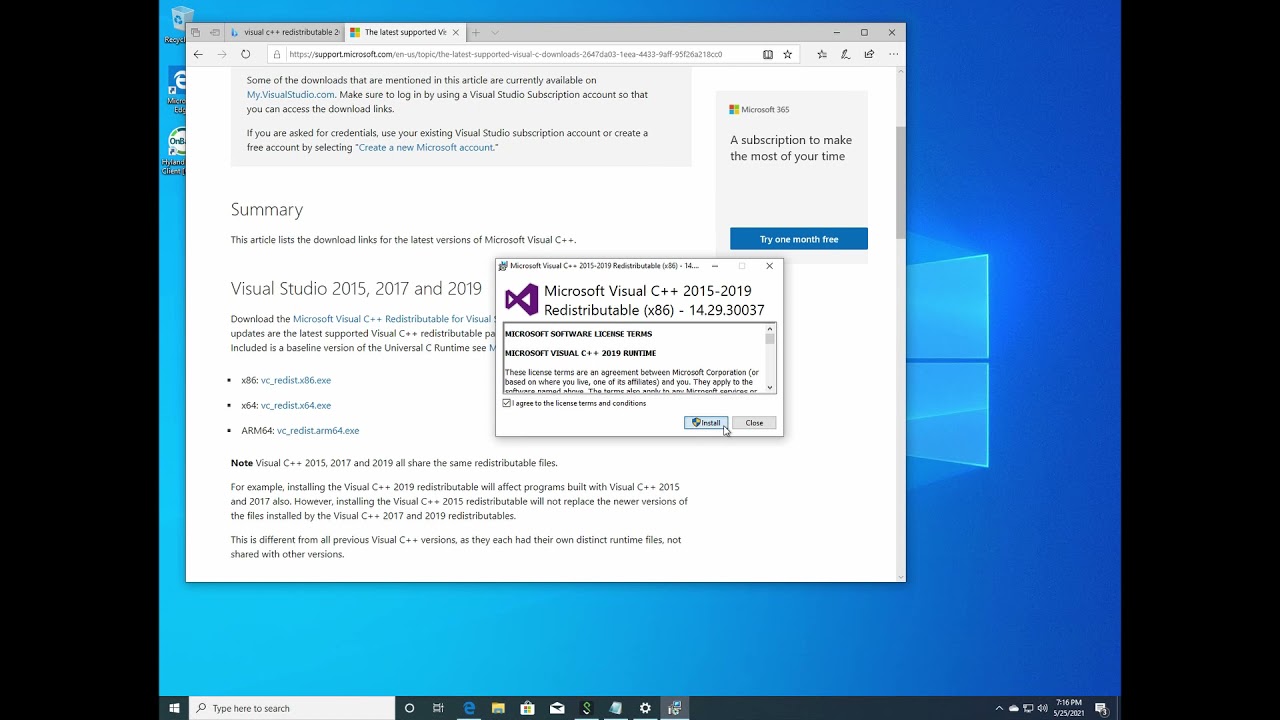Click the license text scrollbar up arrow
Screen dimensions: 1280x720
[x=770, y=329]
